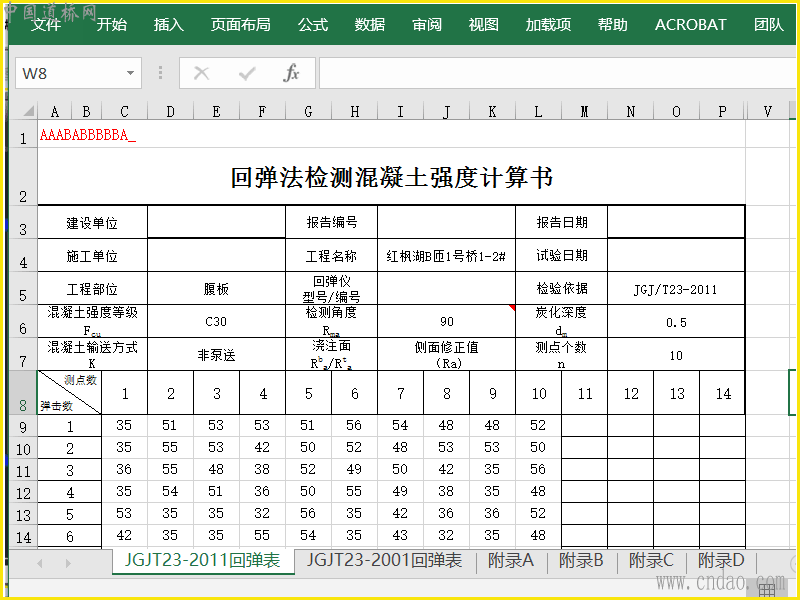Select row header 3
The image size is (800, 600).
tap(23, 222)
